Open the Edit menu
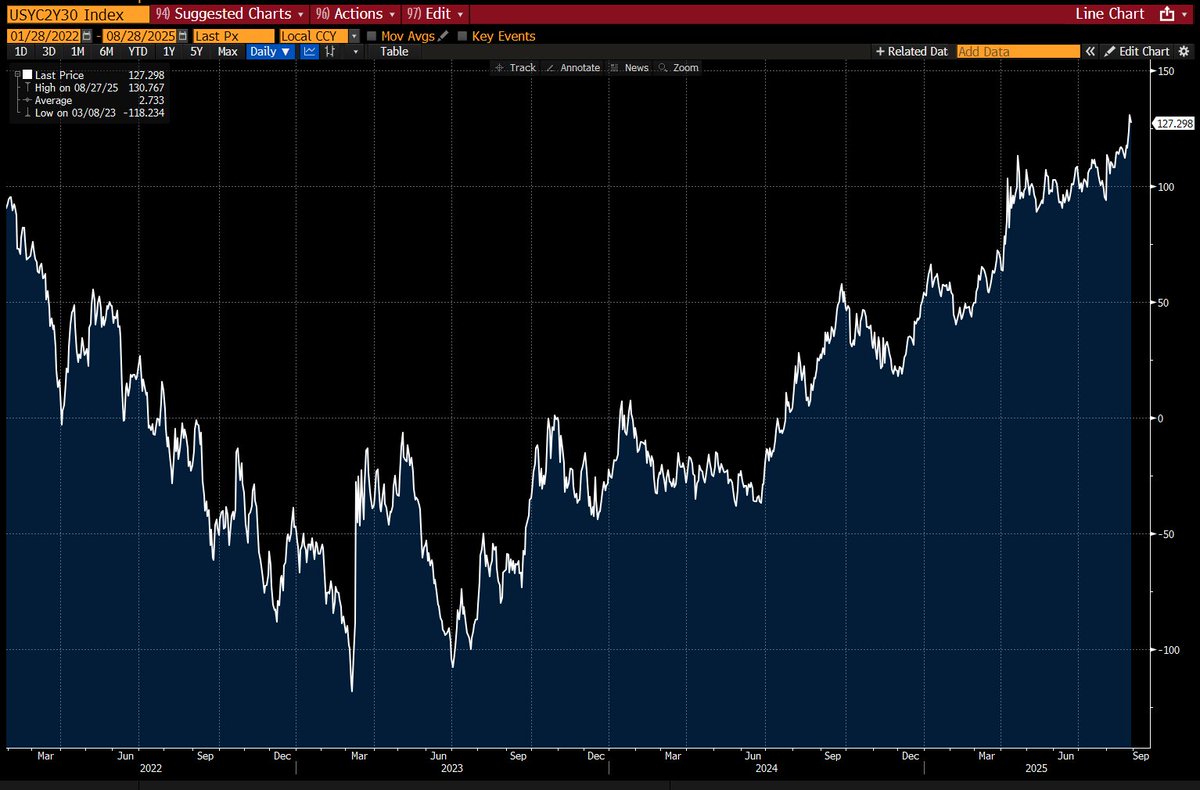 pyautogui.click(x=436, y=14)
